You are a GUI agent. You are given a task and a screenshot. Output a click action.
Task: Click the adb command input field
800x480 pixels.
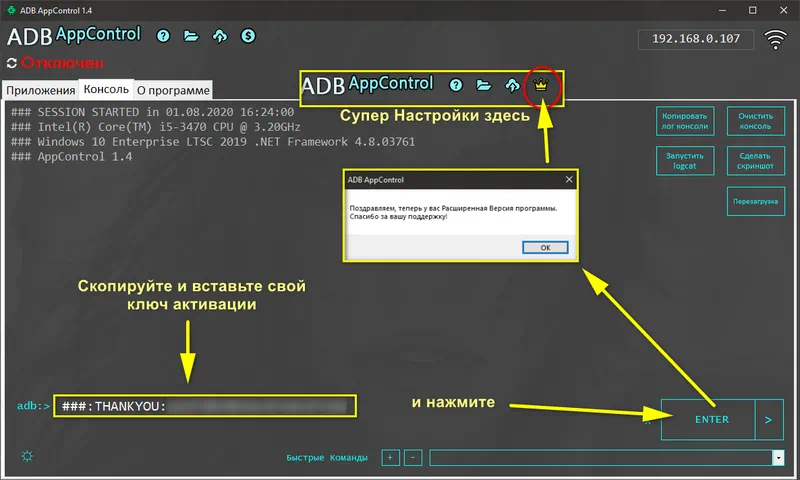205,406
